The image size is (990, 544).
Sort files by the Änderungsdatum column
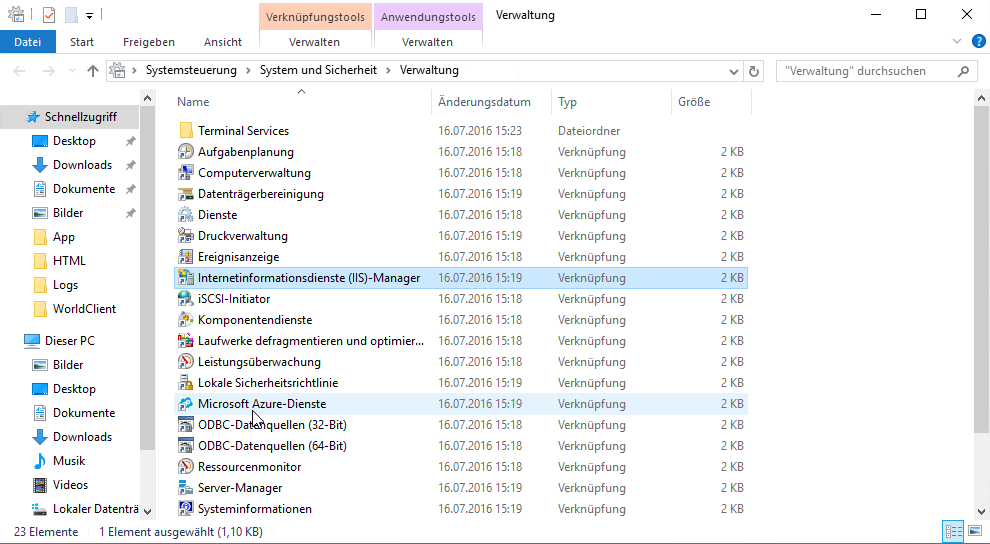(484, 102)
